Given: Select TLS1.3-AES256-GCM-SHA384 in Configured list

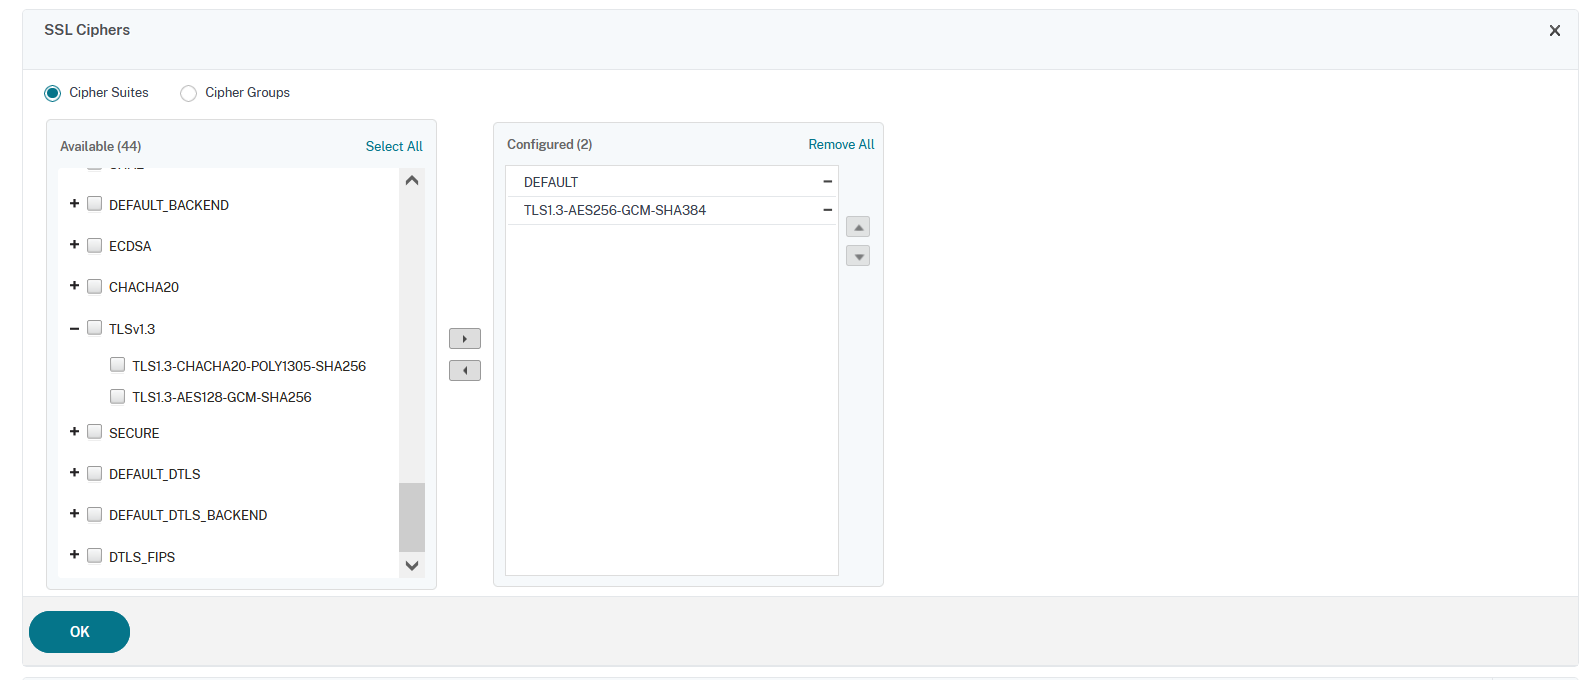Looking at the screenshot, I should [x=671, y=210].
